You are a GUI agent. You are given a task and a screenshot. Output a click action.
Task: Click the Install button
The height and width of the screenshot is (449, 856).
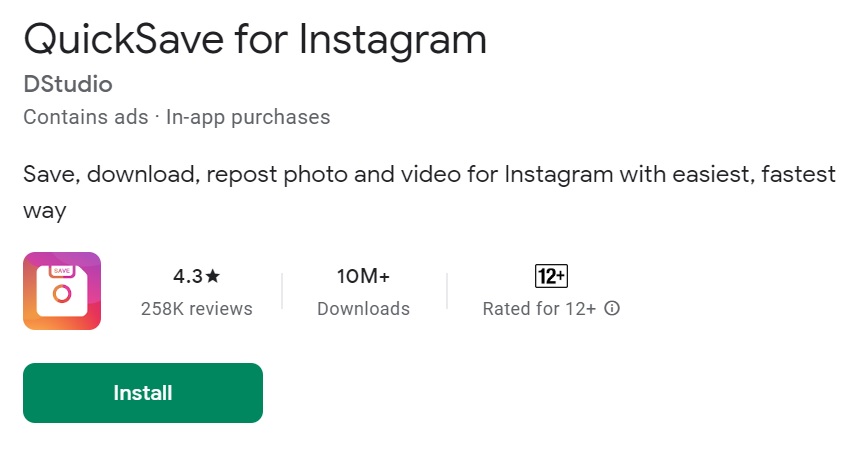tap(142, 393)
